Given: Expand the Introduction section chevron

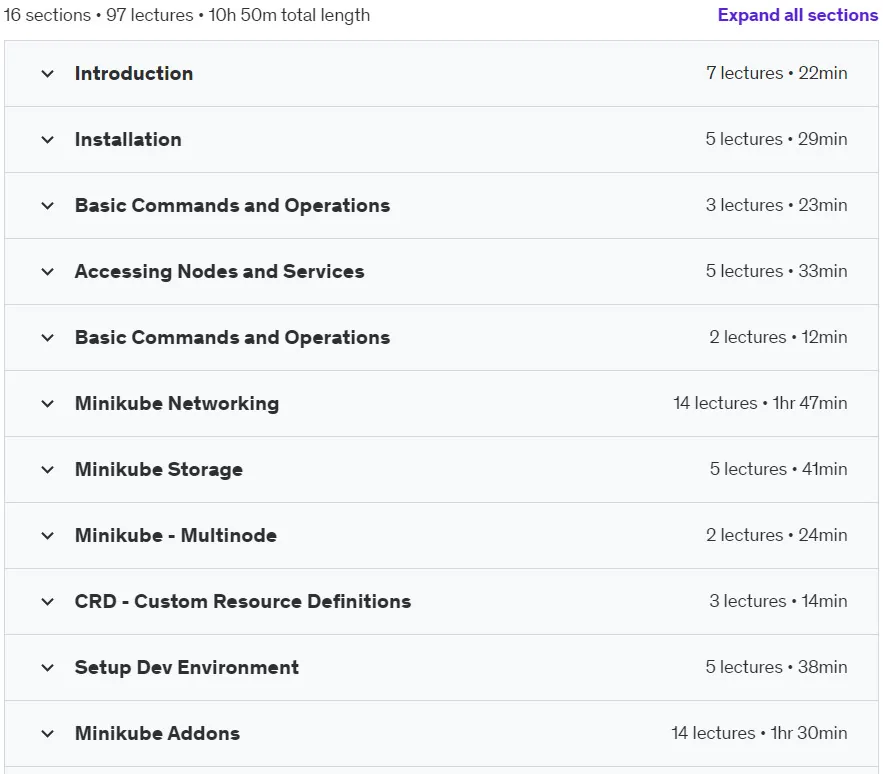Looking at the screenshot, I should 48,74.
